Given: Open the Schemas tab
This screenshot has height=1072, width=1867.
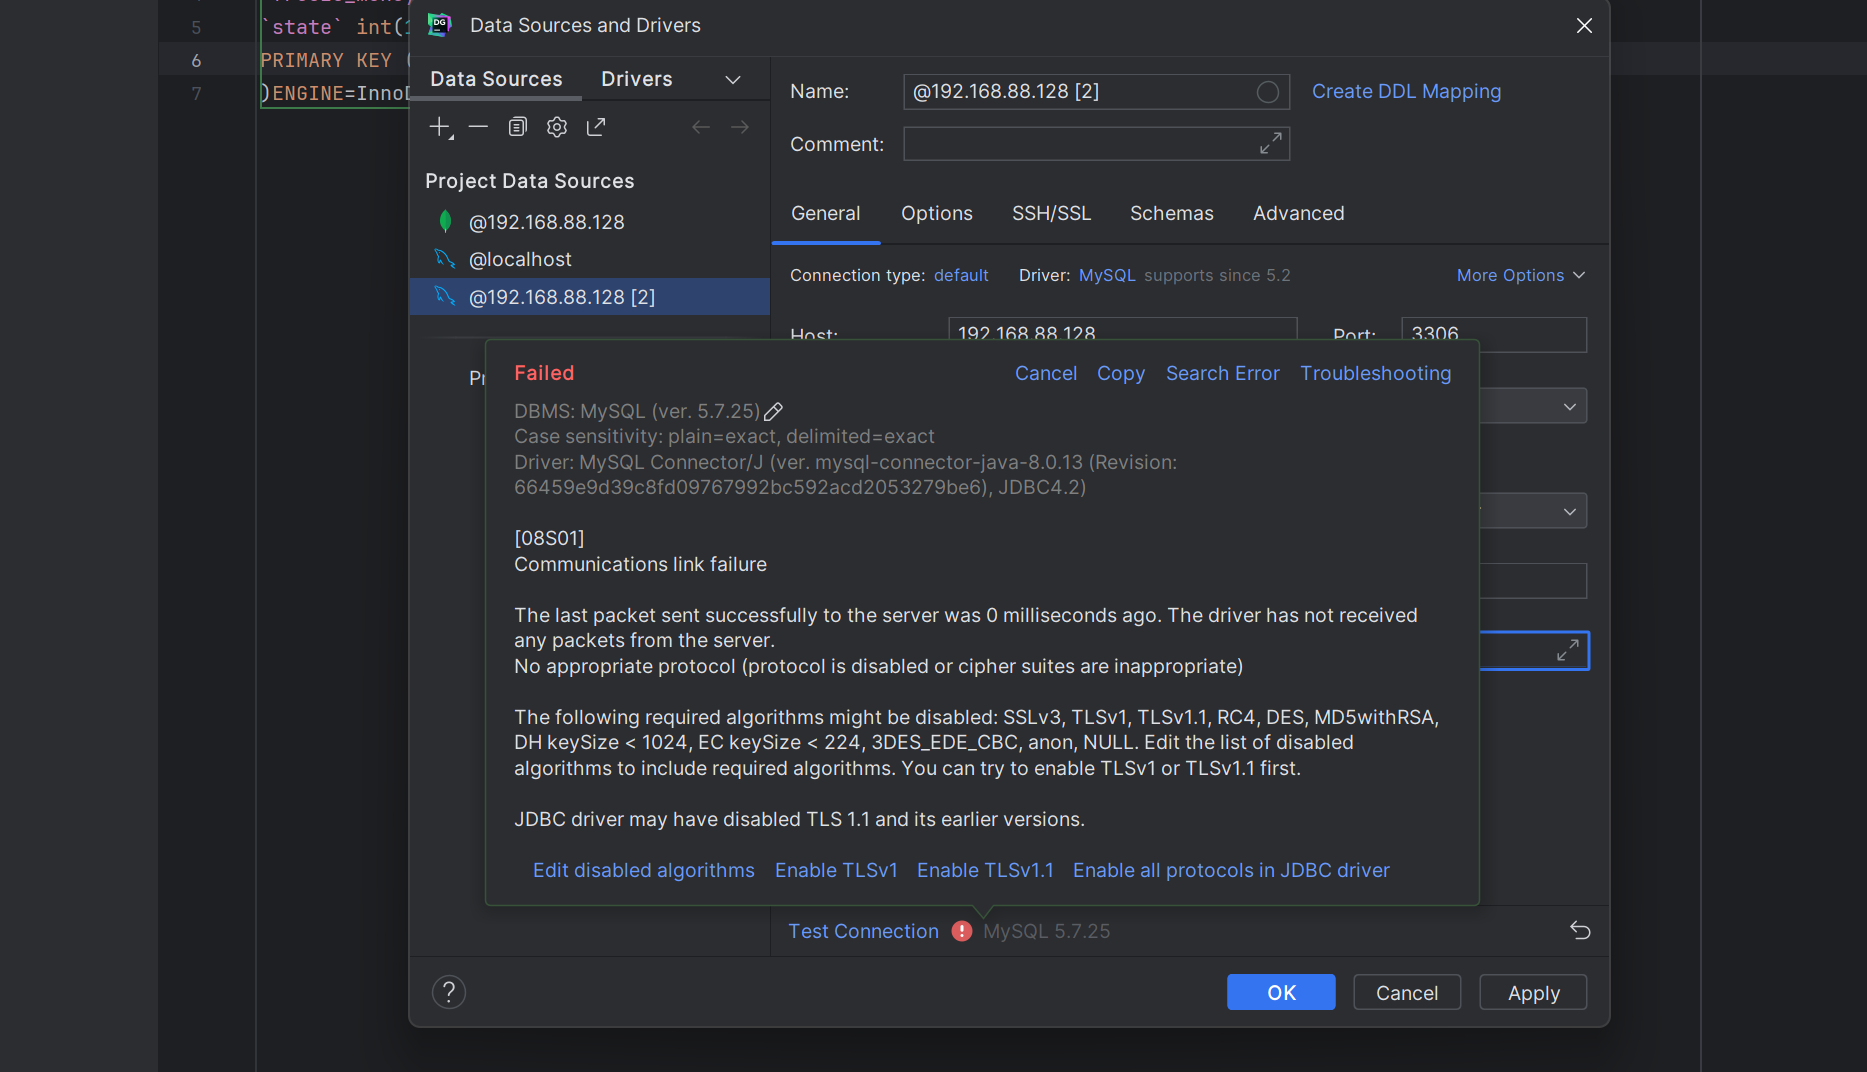Looking at the screenshot, I should click(1172, 213).
